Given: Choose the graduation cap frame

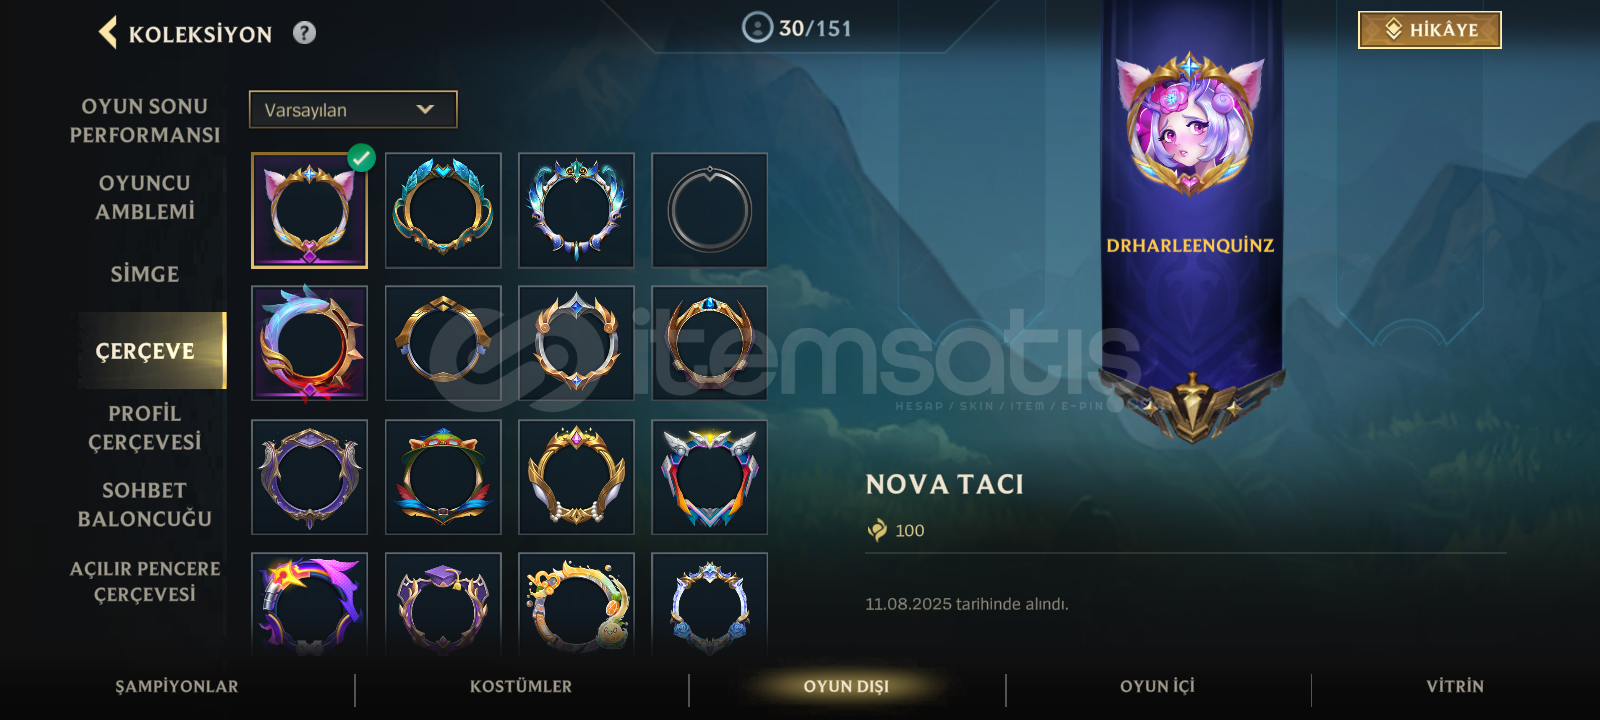Looking at the screenshot, I should pos(443,604).
